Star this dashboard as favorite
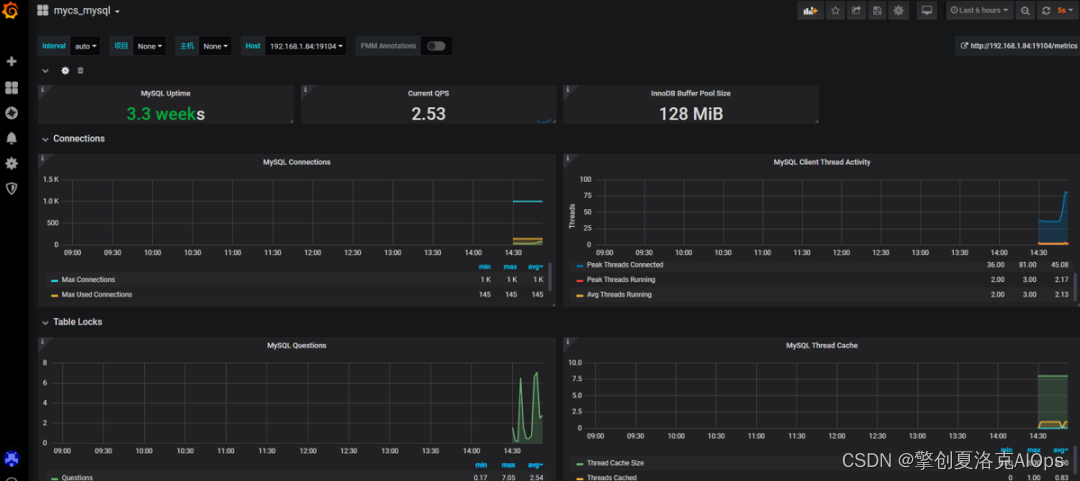The width and height of the screenshot is (1080, 481). pos(835,10)
